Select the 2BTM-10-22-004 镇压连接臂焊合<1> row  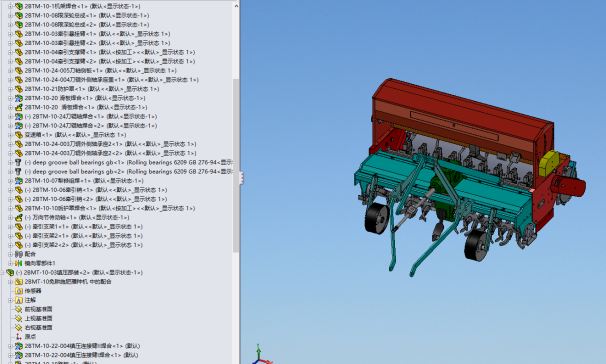tap(80, 355)
